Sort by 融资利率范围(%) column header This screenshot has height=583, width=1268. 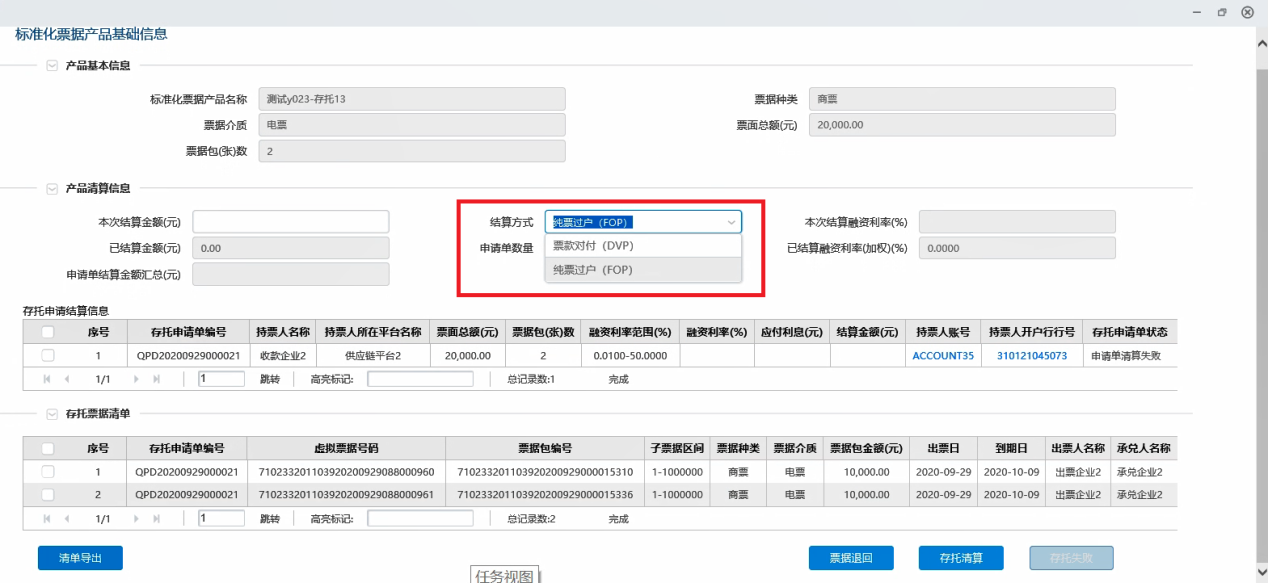click(630, 332)
